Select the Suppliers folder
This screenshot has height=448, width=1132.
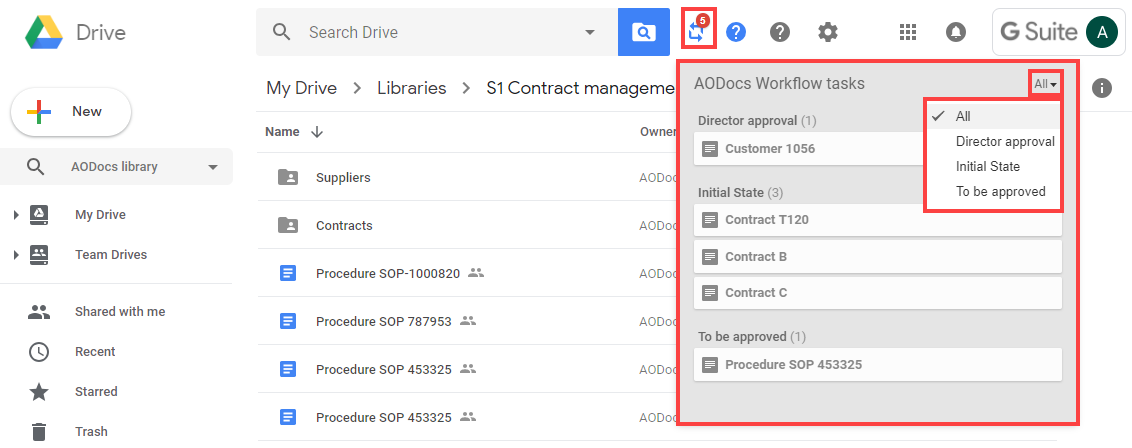343,177
